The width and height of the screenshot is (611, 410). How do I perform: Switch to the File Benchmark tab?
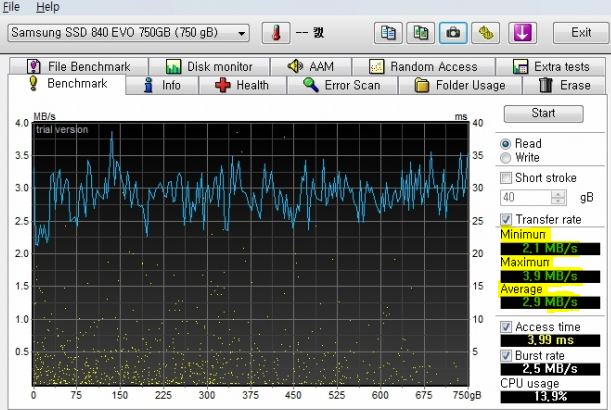[79, 66]
